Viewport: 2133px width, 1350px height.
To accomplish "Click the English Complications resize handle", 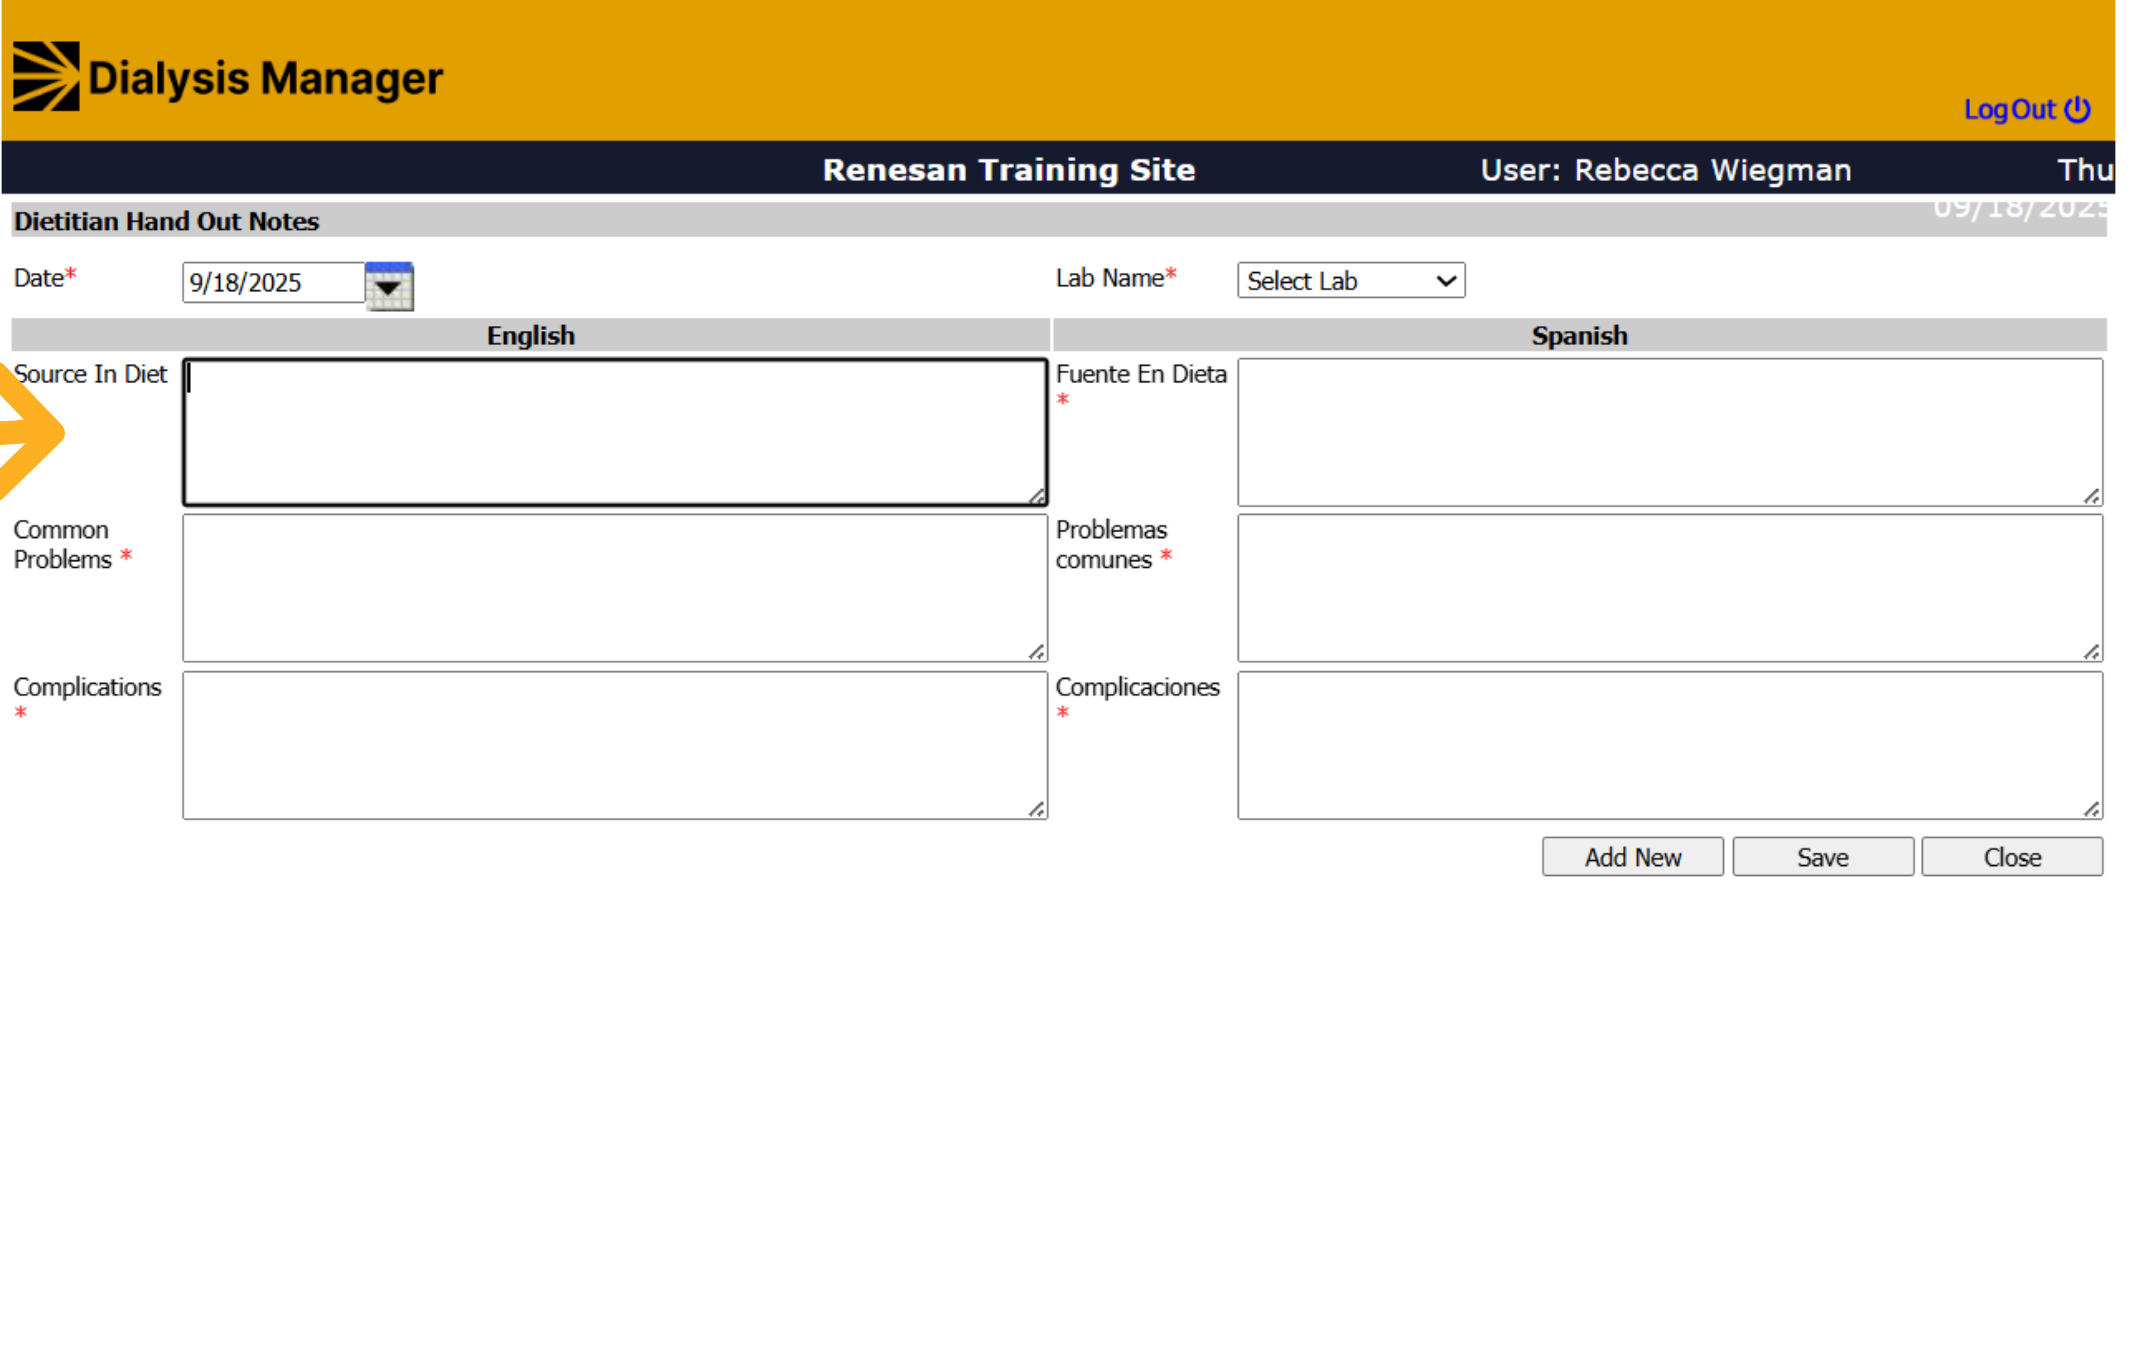I will [x=1037, y=809].
